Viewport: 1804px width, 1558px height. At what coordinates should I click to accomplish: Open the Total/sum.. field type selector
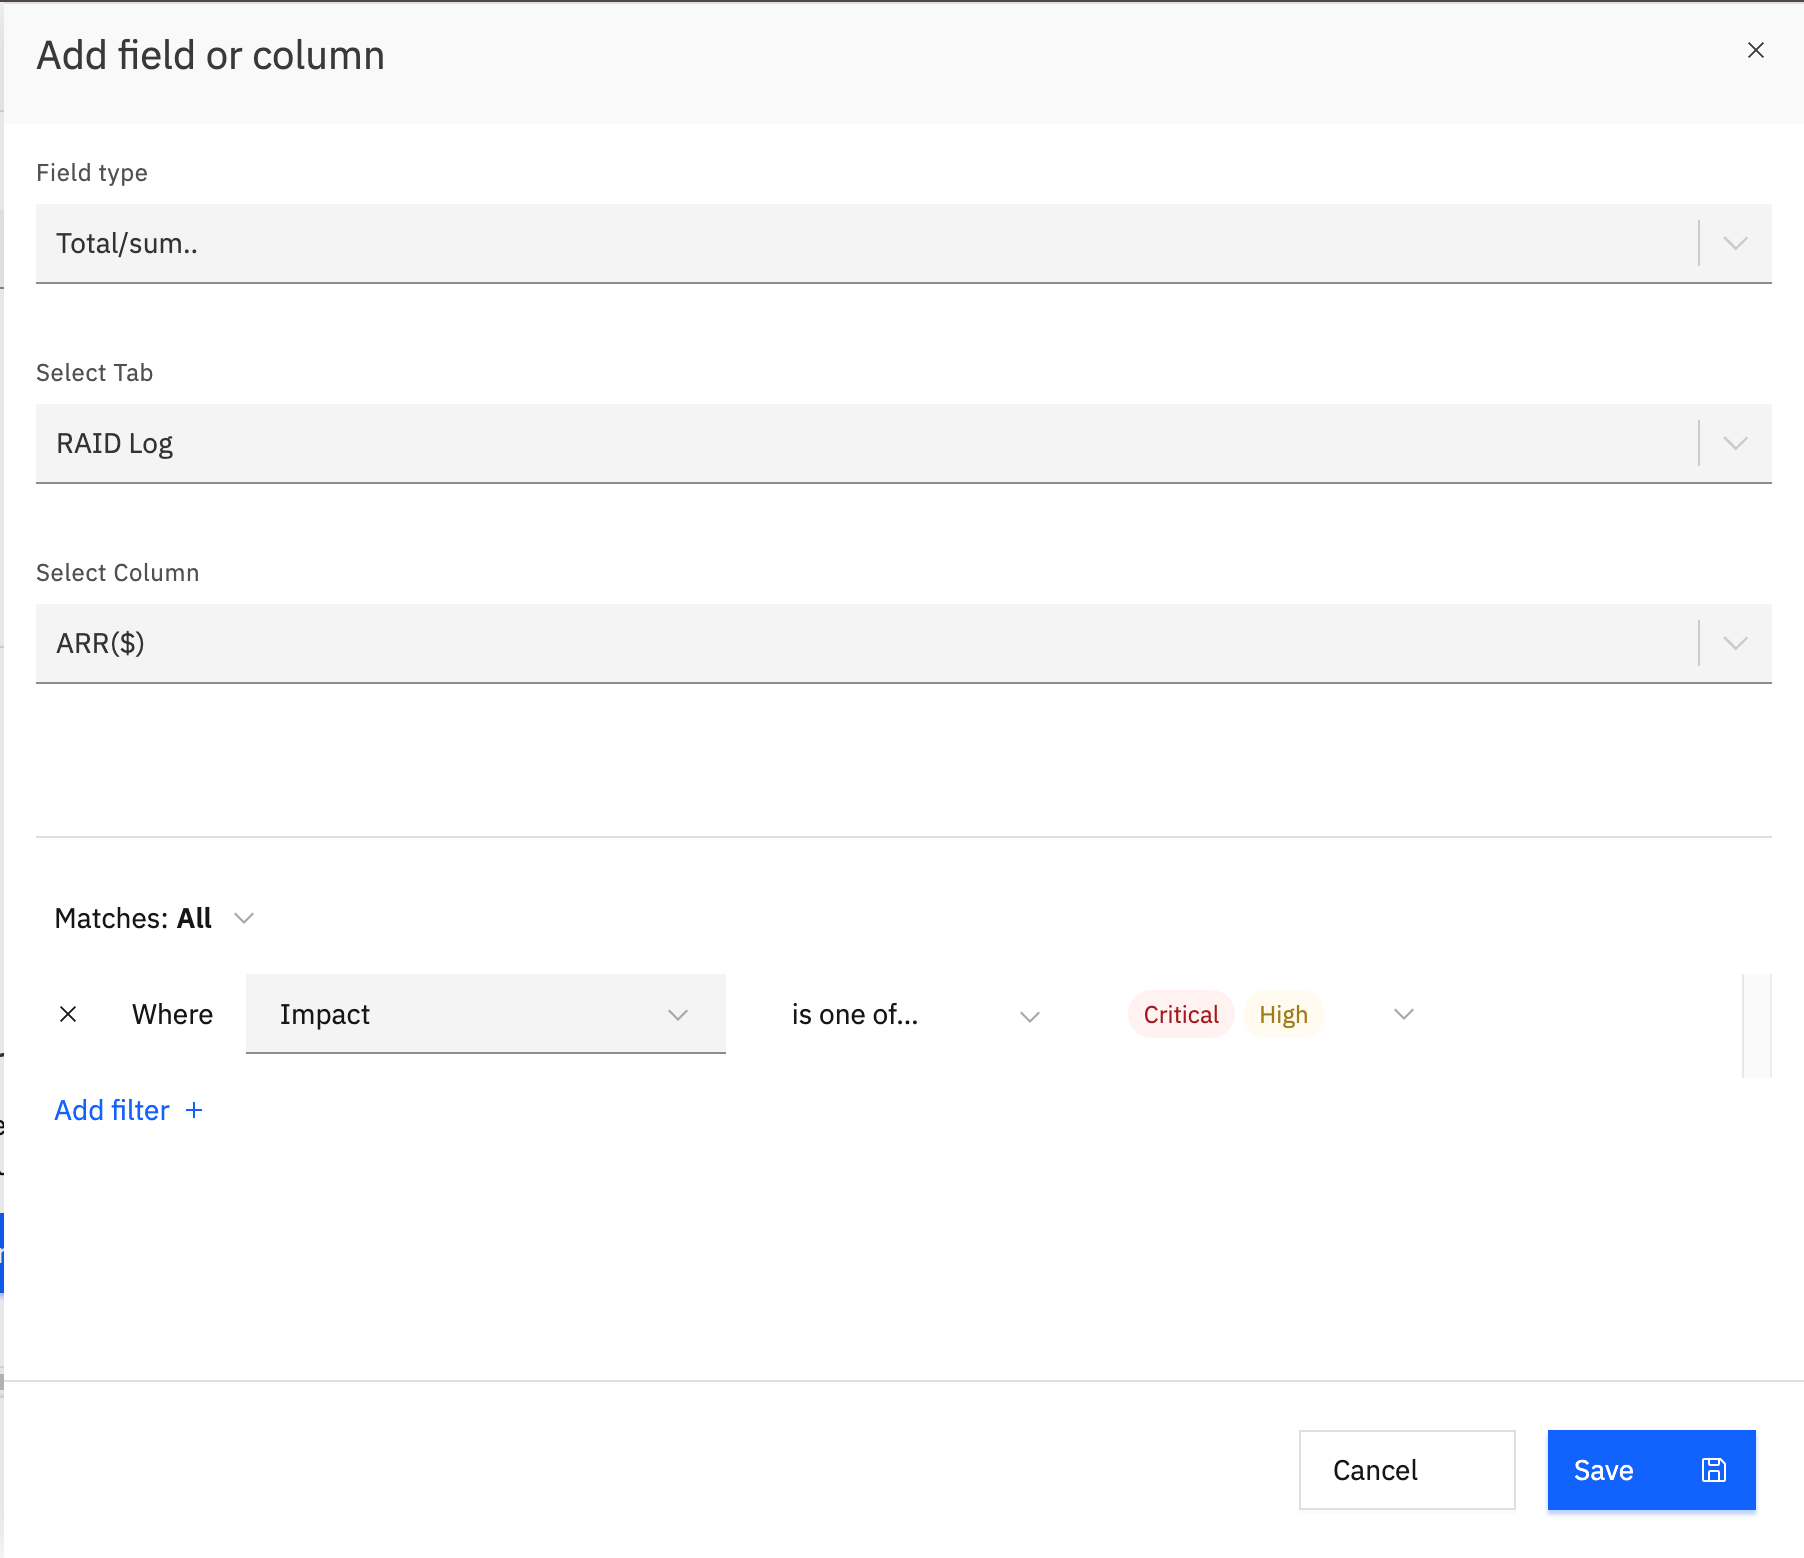pyautogui.click(x=903, y=243)
